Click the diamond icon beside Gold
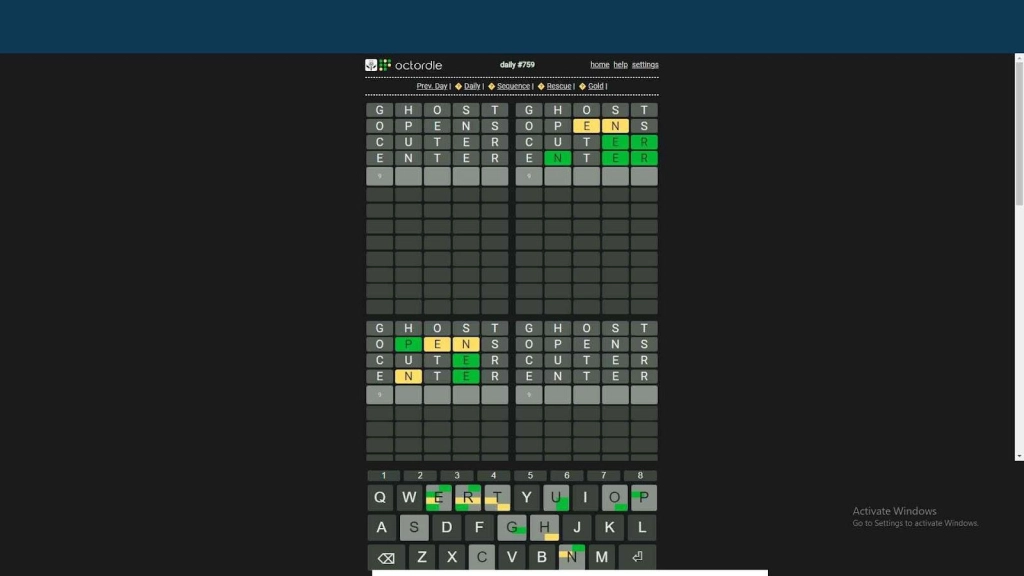This screenshot has height=576, width=1024. pos(582,87)
